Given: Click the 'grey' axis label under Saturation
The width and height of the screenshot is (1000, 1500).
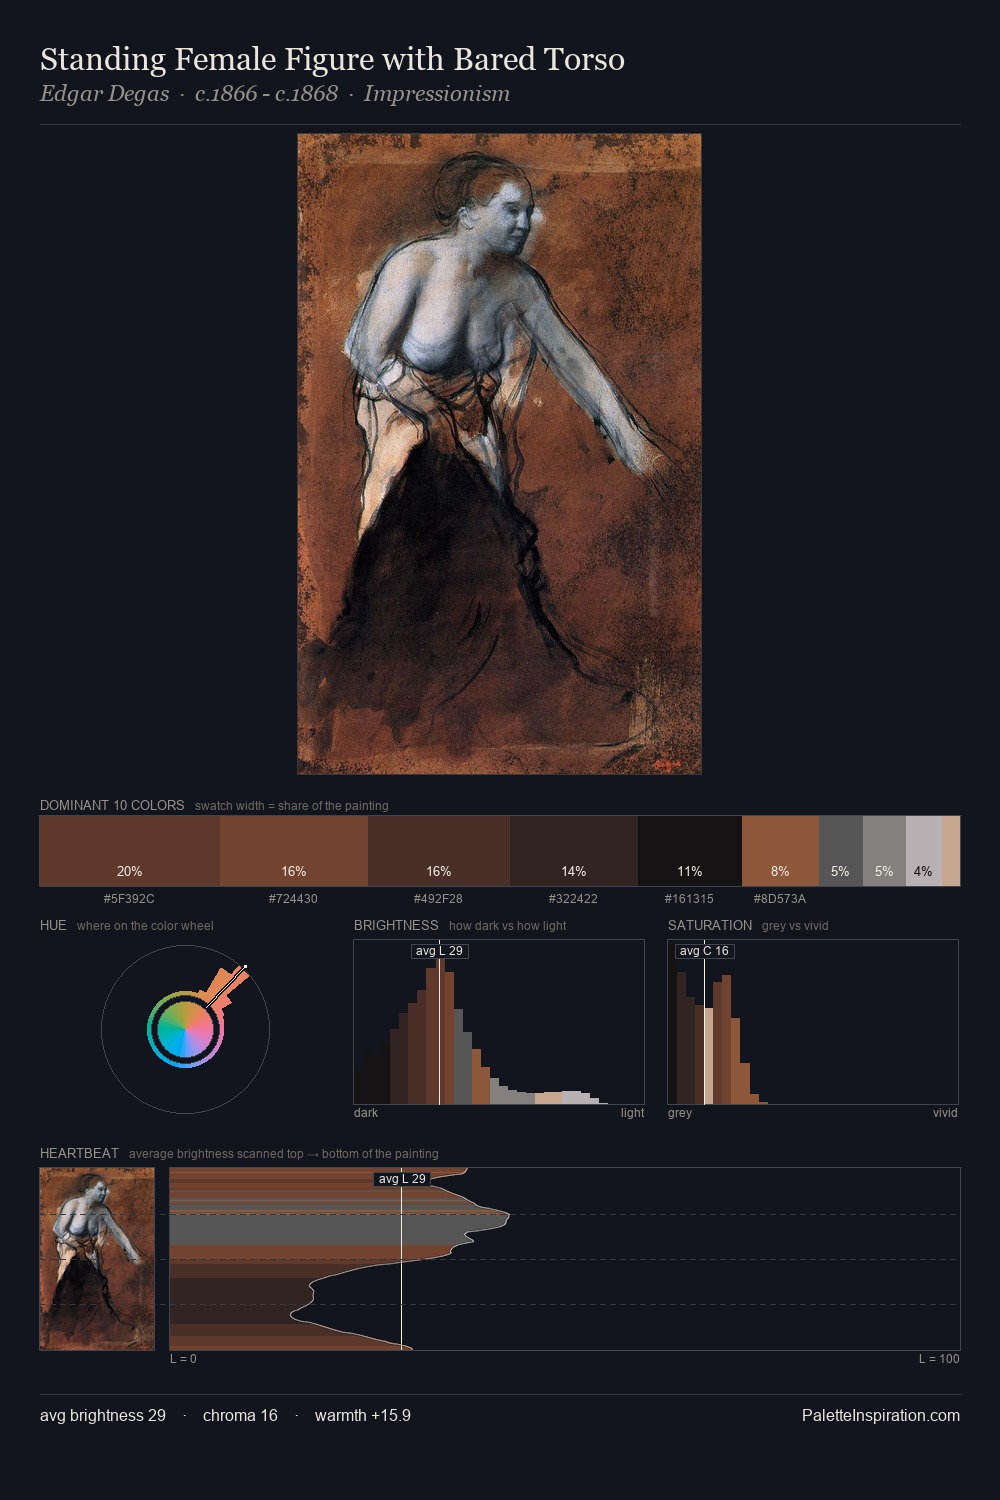Looking at the screenshot, I should click(680, 1113).
